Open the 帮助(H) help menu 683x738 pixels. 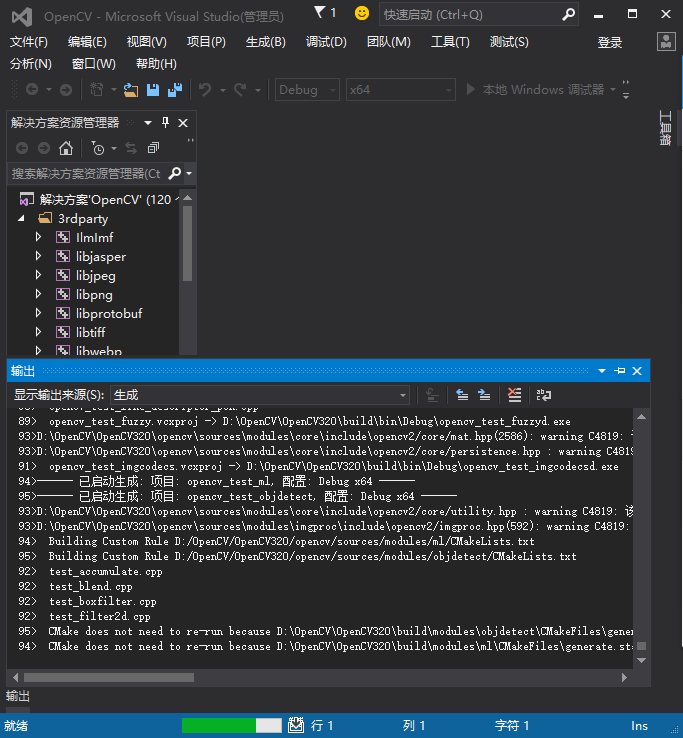[156, 64]
